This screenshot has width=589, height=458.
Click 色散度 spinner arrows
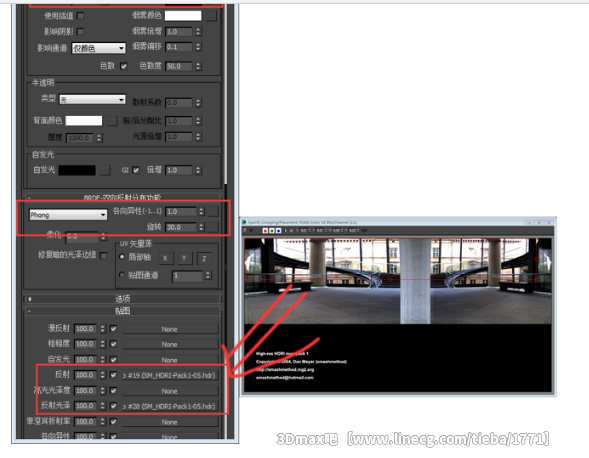tap(198, 66)
